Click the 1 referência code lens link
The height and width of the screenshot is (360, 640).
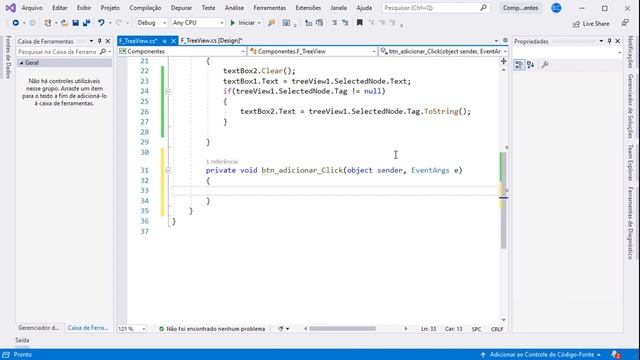(x=222, y=162)
